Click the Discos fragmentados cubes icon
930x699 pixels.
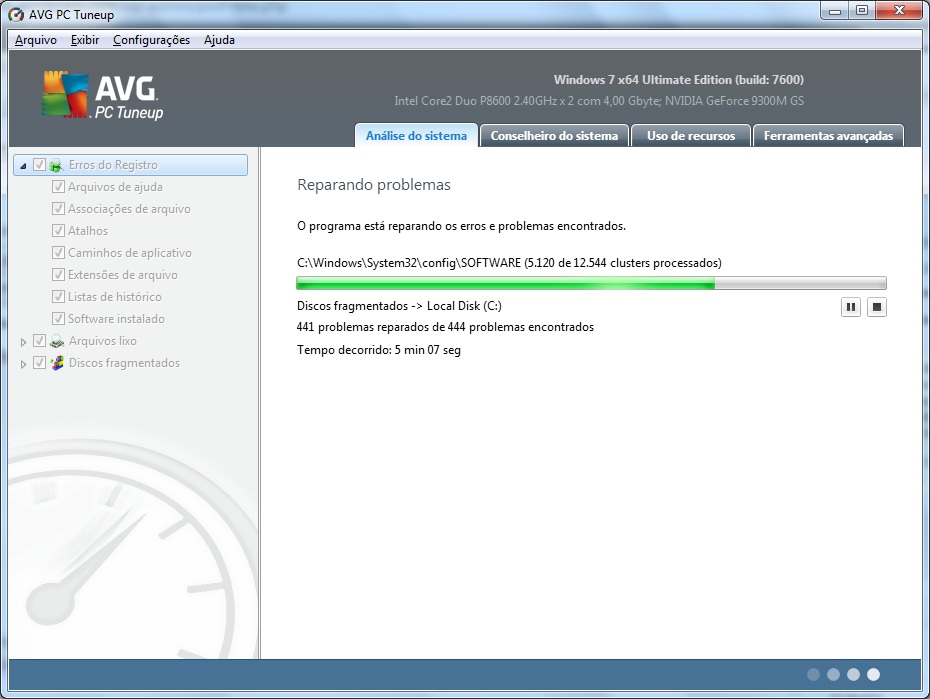(56, 363)
